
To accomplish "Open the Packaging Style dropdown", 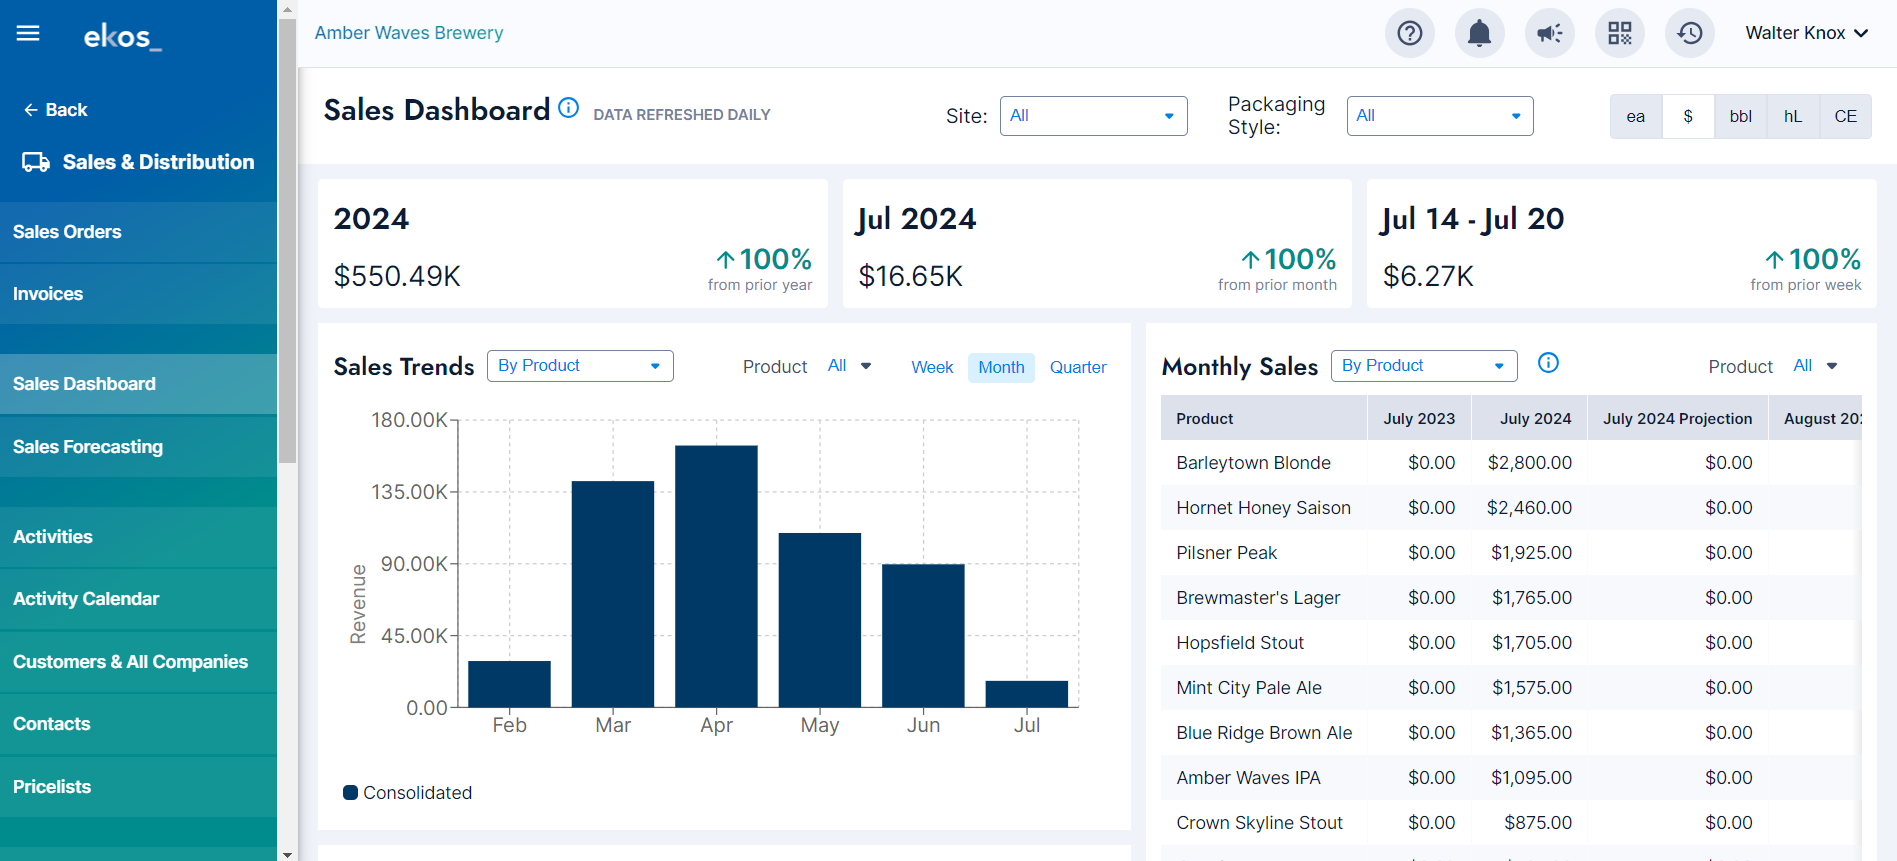I will [x=1440, y=116].
